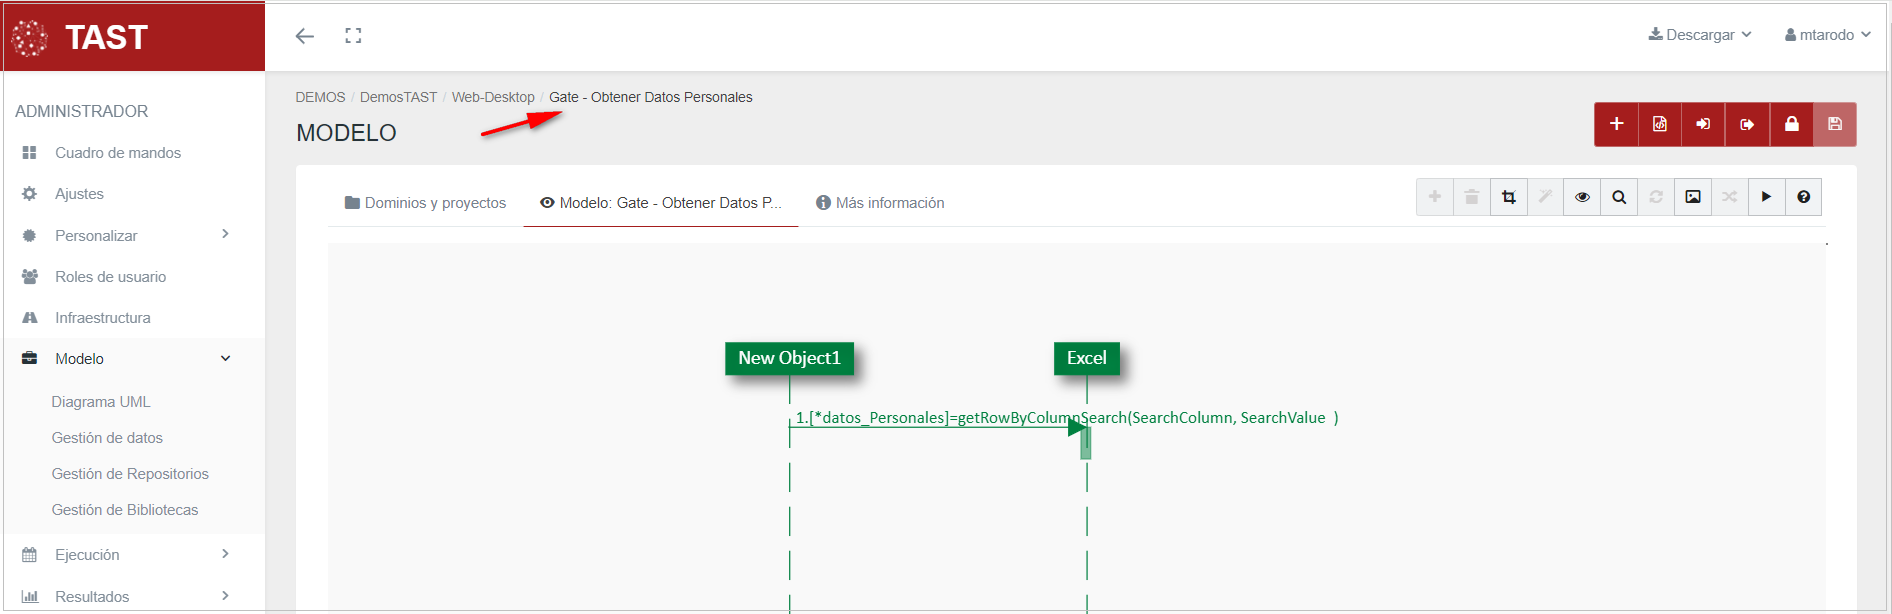The image size is (1892, 614).
Task: Click the image export icon in toolbar
Action: coord(1693,197)
